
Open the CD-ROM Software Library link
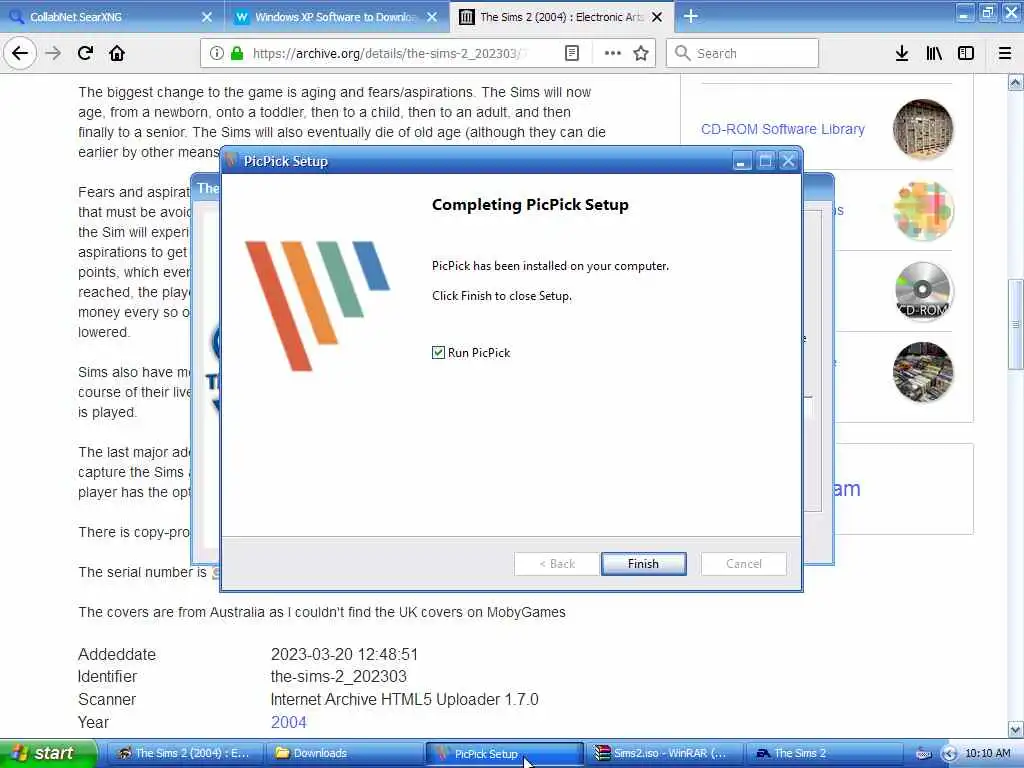(782, 129)
